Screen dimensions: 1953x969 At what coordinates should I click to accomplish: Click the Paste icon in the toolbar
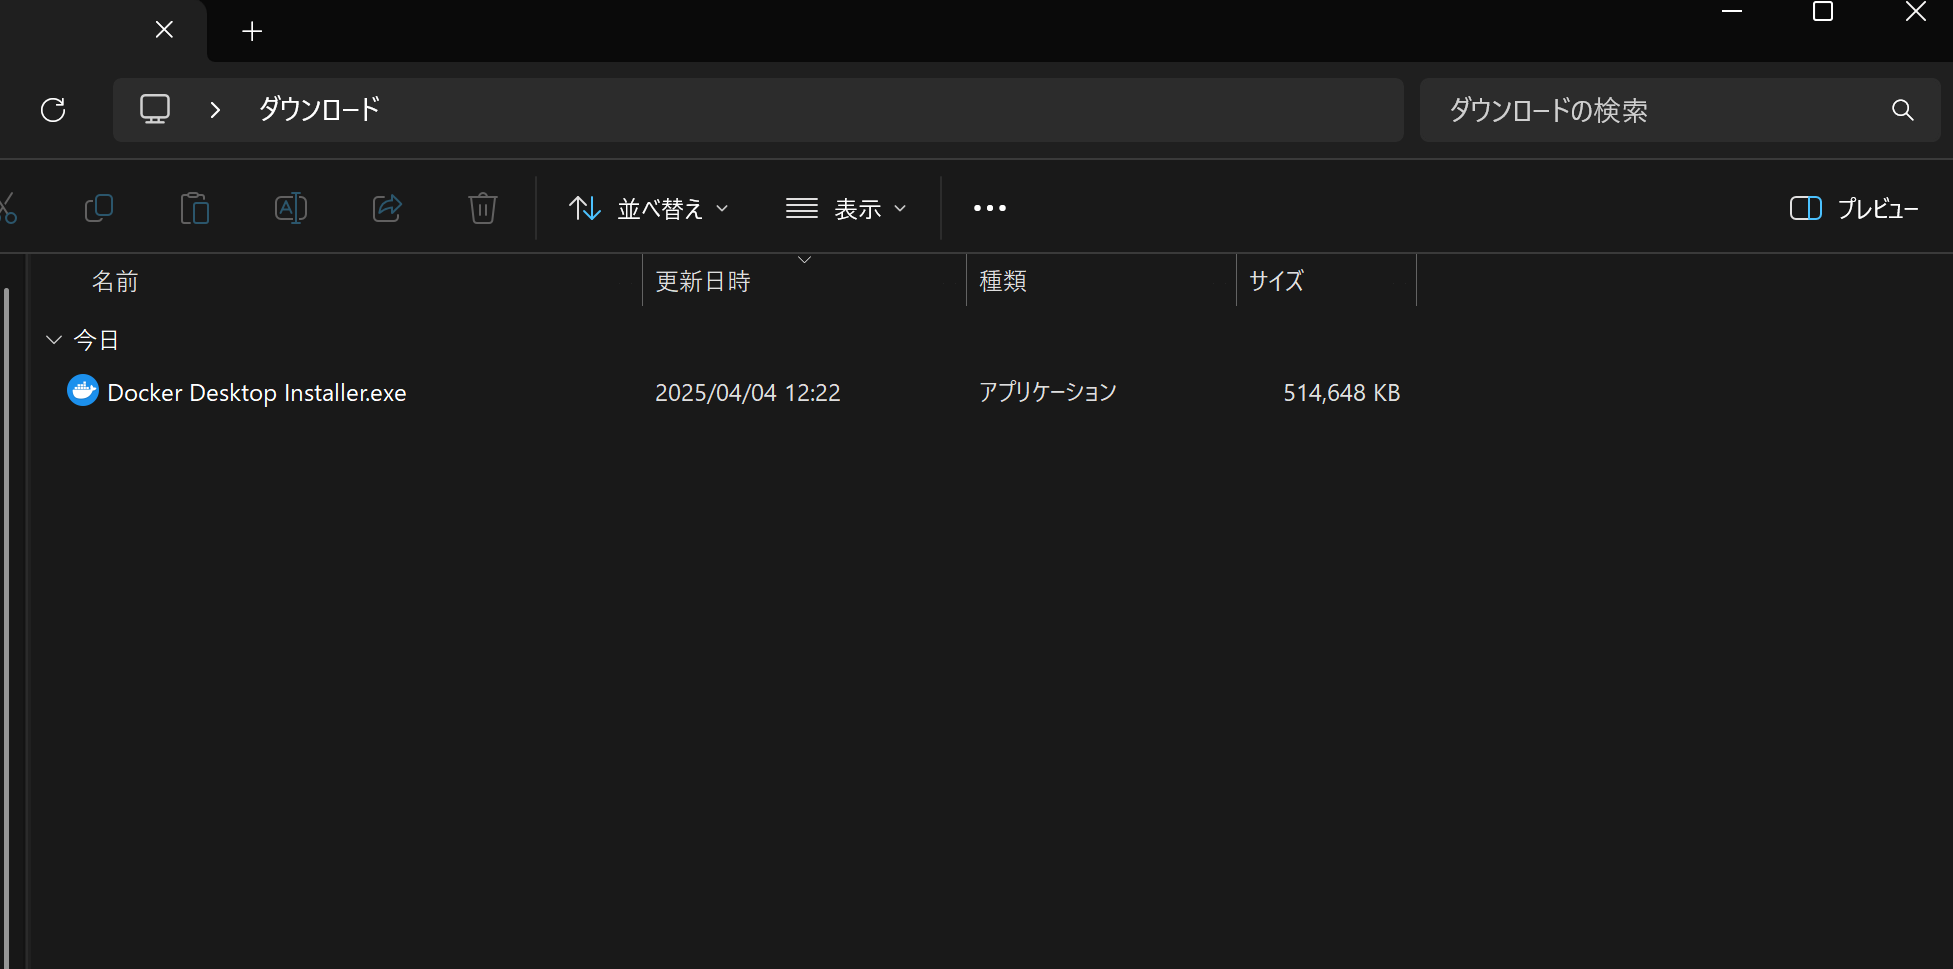[195, 208]
